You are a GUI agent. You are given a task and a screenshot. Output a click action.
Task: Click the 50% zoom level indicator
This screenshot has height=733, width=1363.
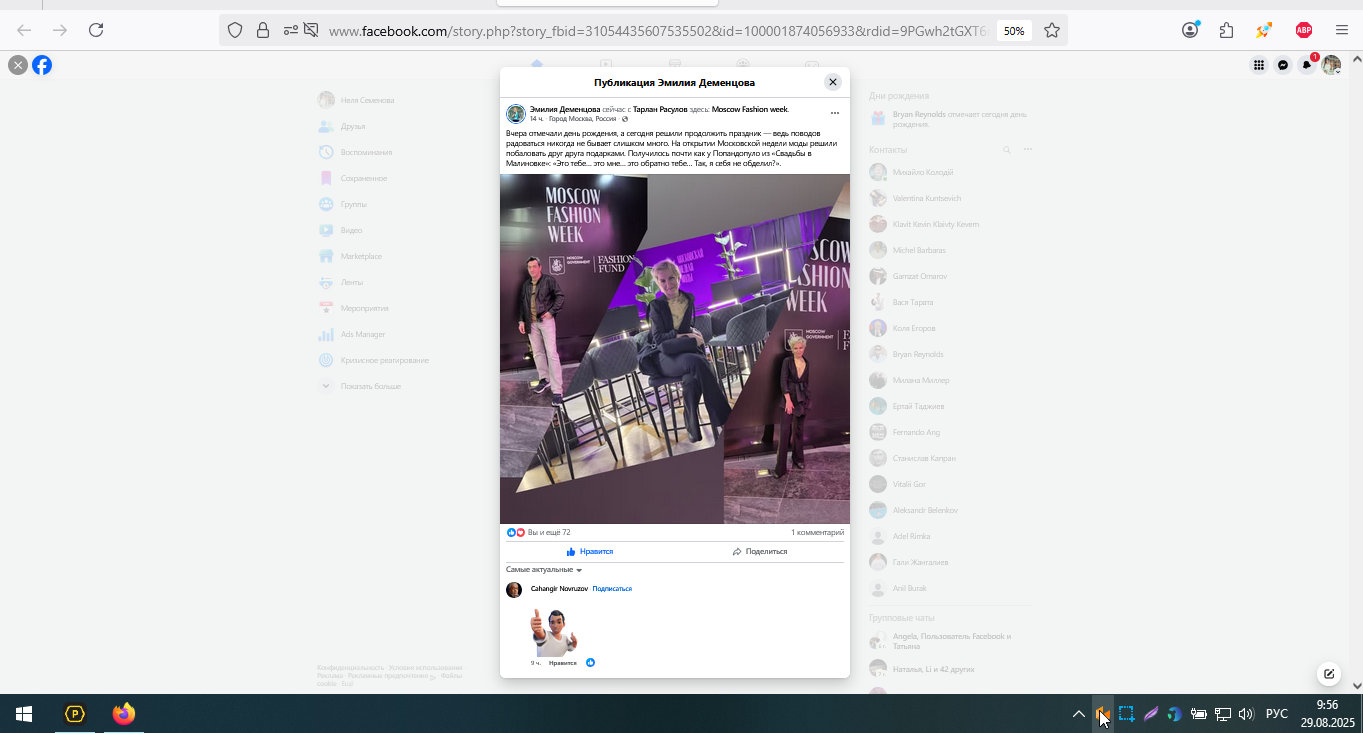point(1014,31)
